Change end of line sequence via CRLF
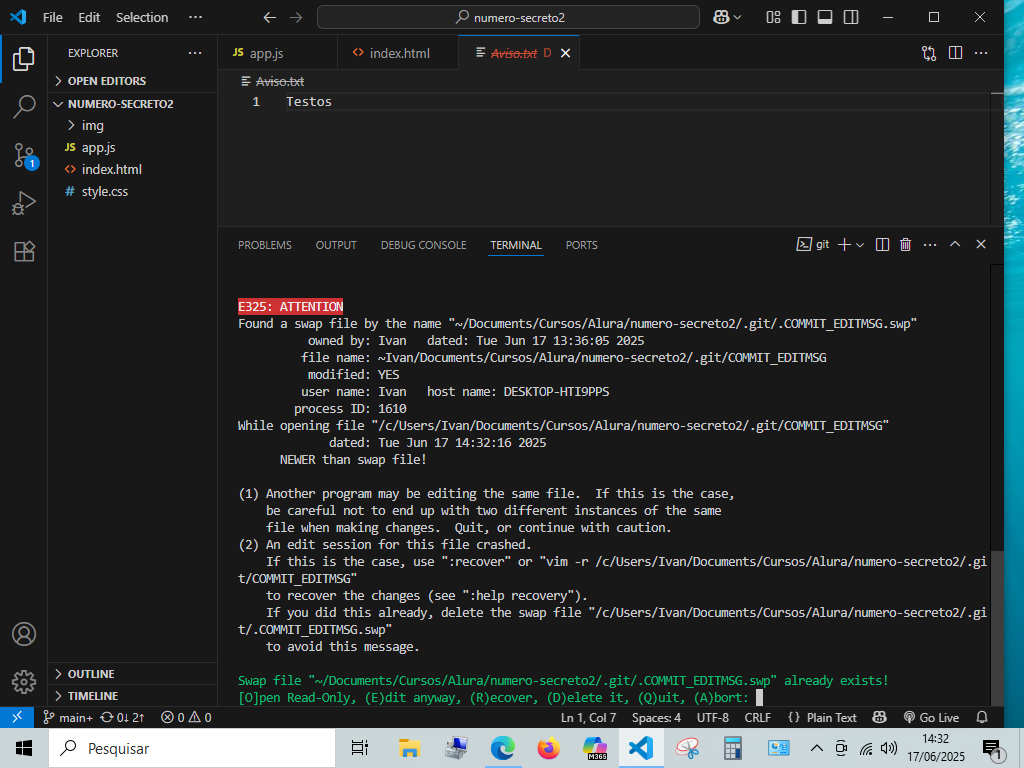 point(758,717)
